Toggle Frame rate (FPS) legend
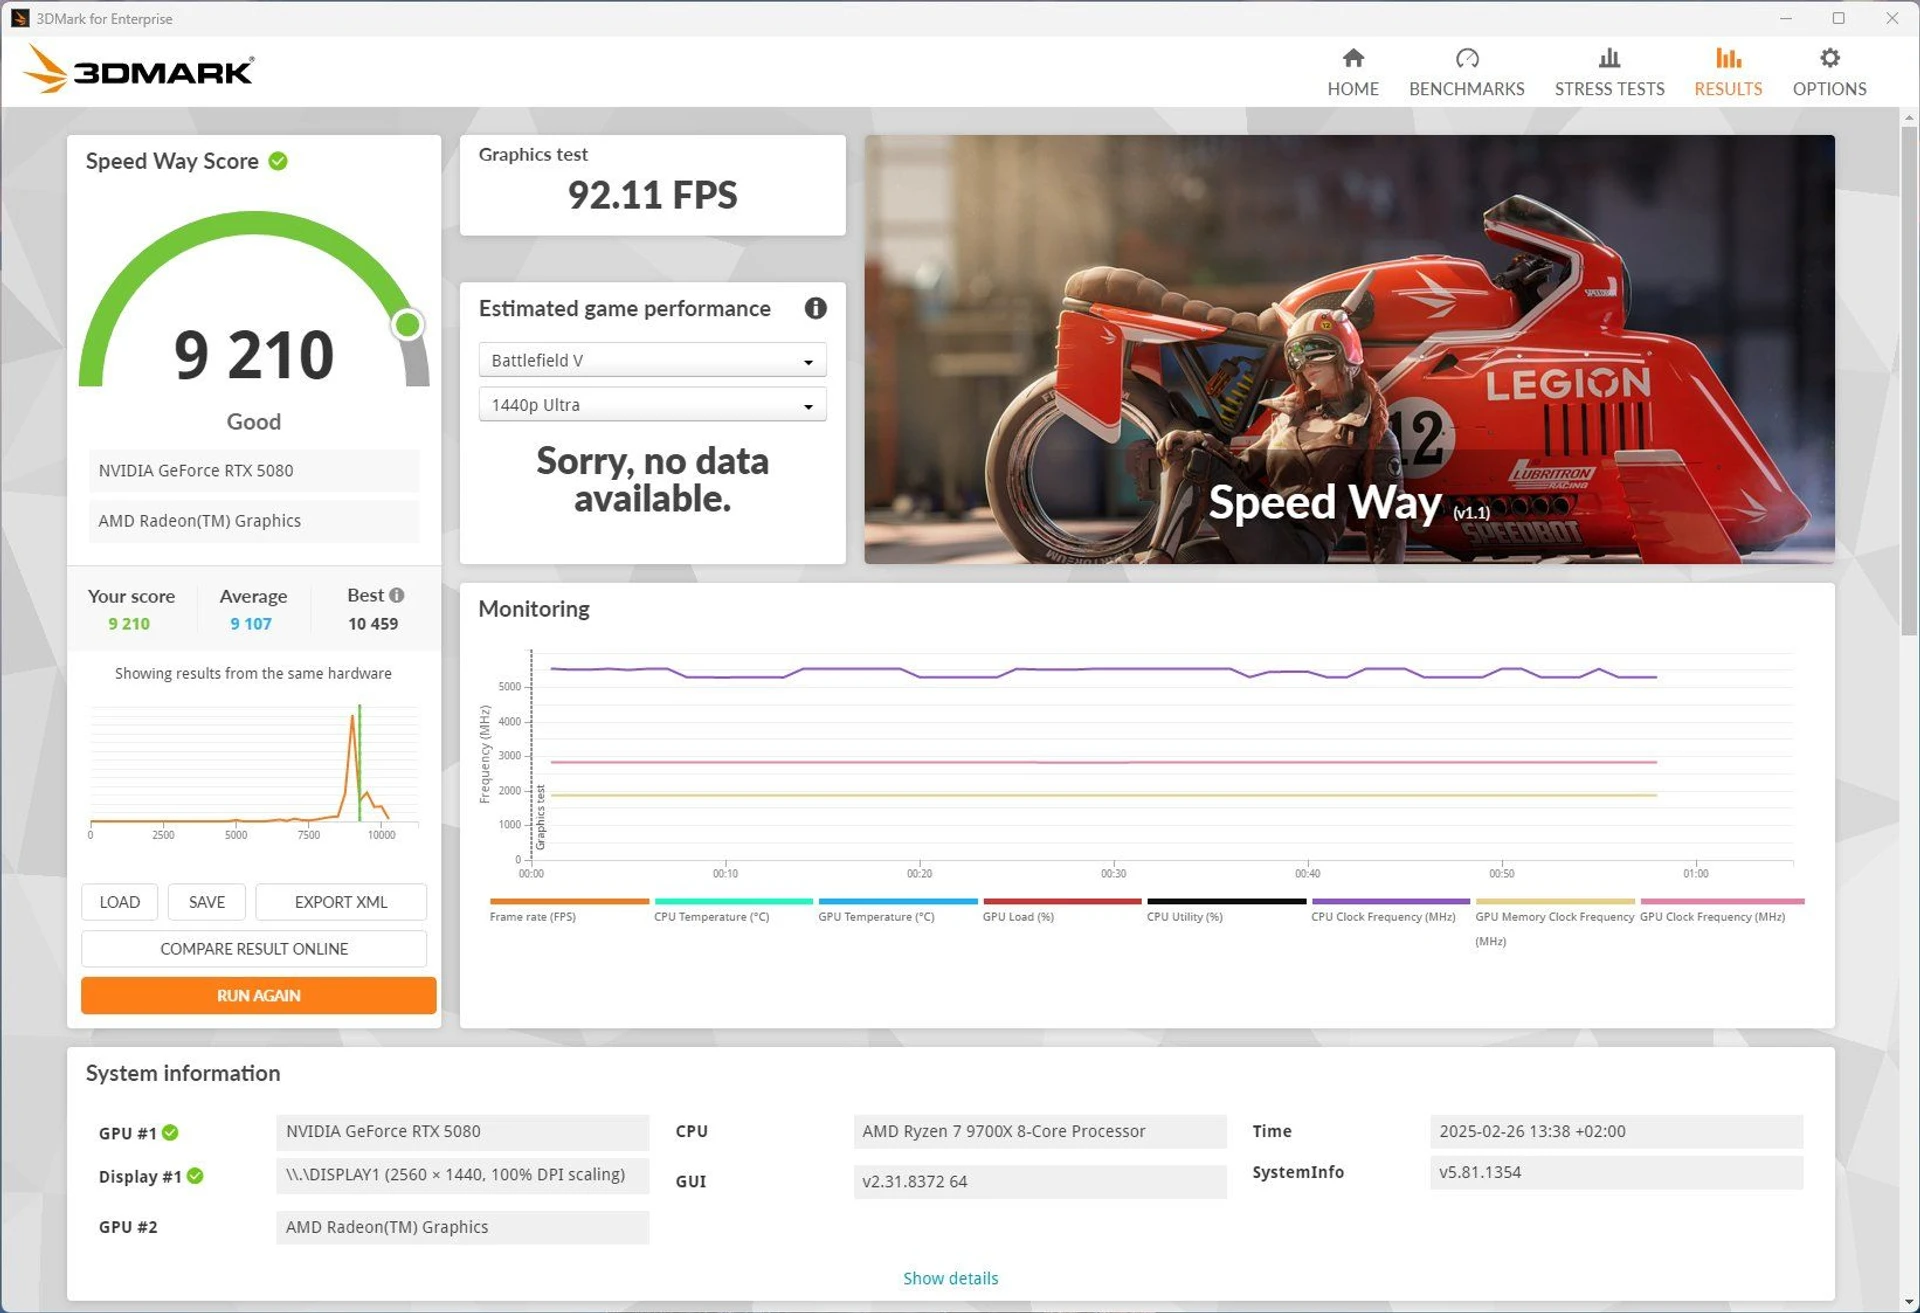Viewport: 1920px width, 1313px height. [568, 909]
